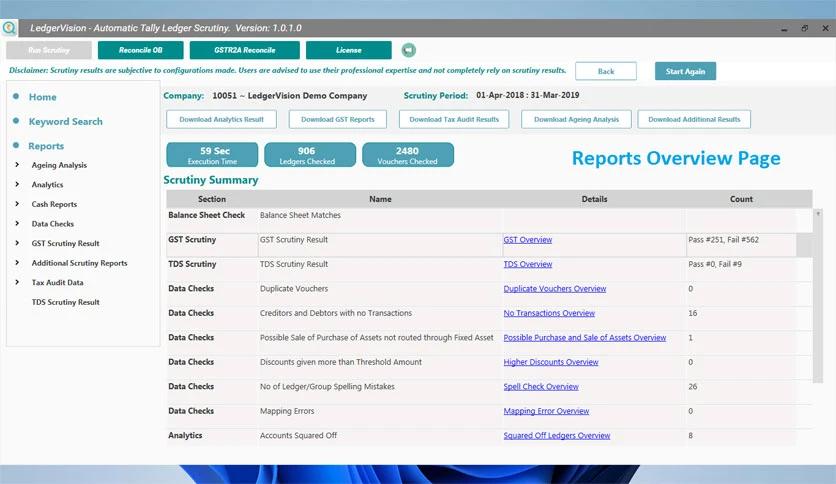Open Reconcile OB
This screenshot has height=484, width=836.
pyautogui.click(x=141, y=50)
